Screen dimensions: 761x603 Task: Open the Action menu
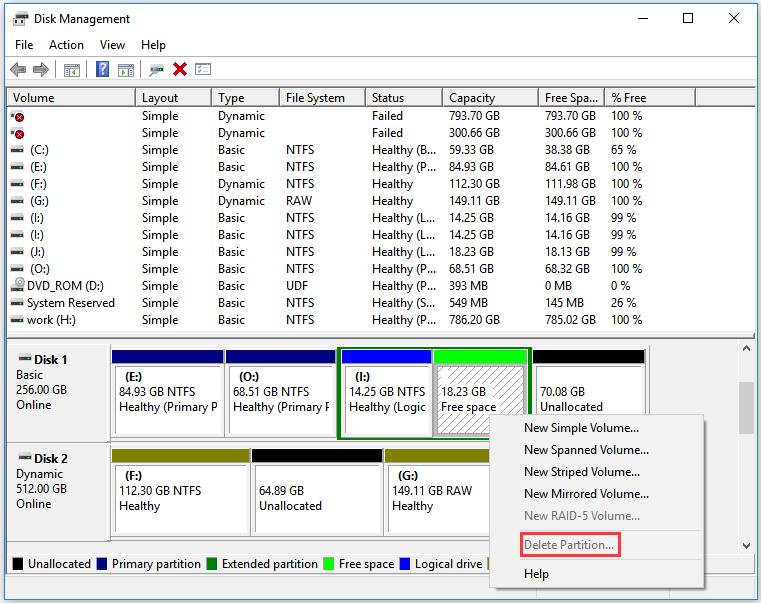pos(66,45)
